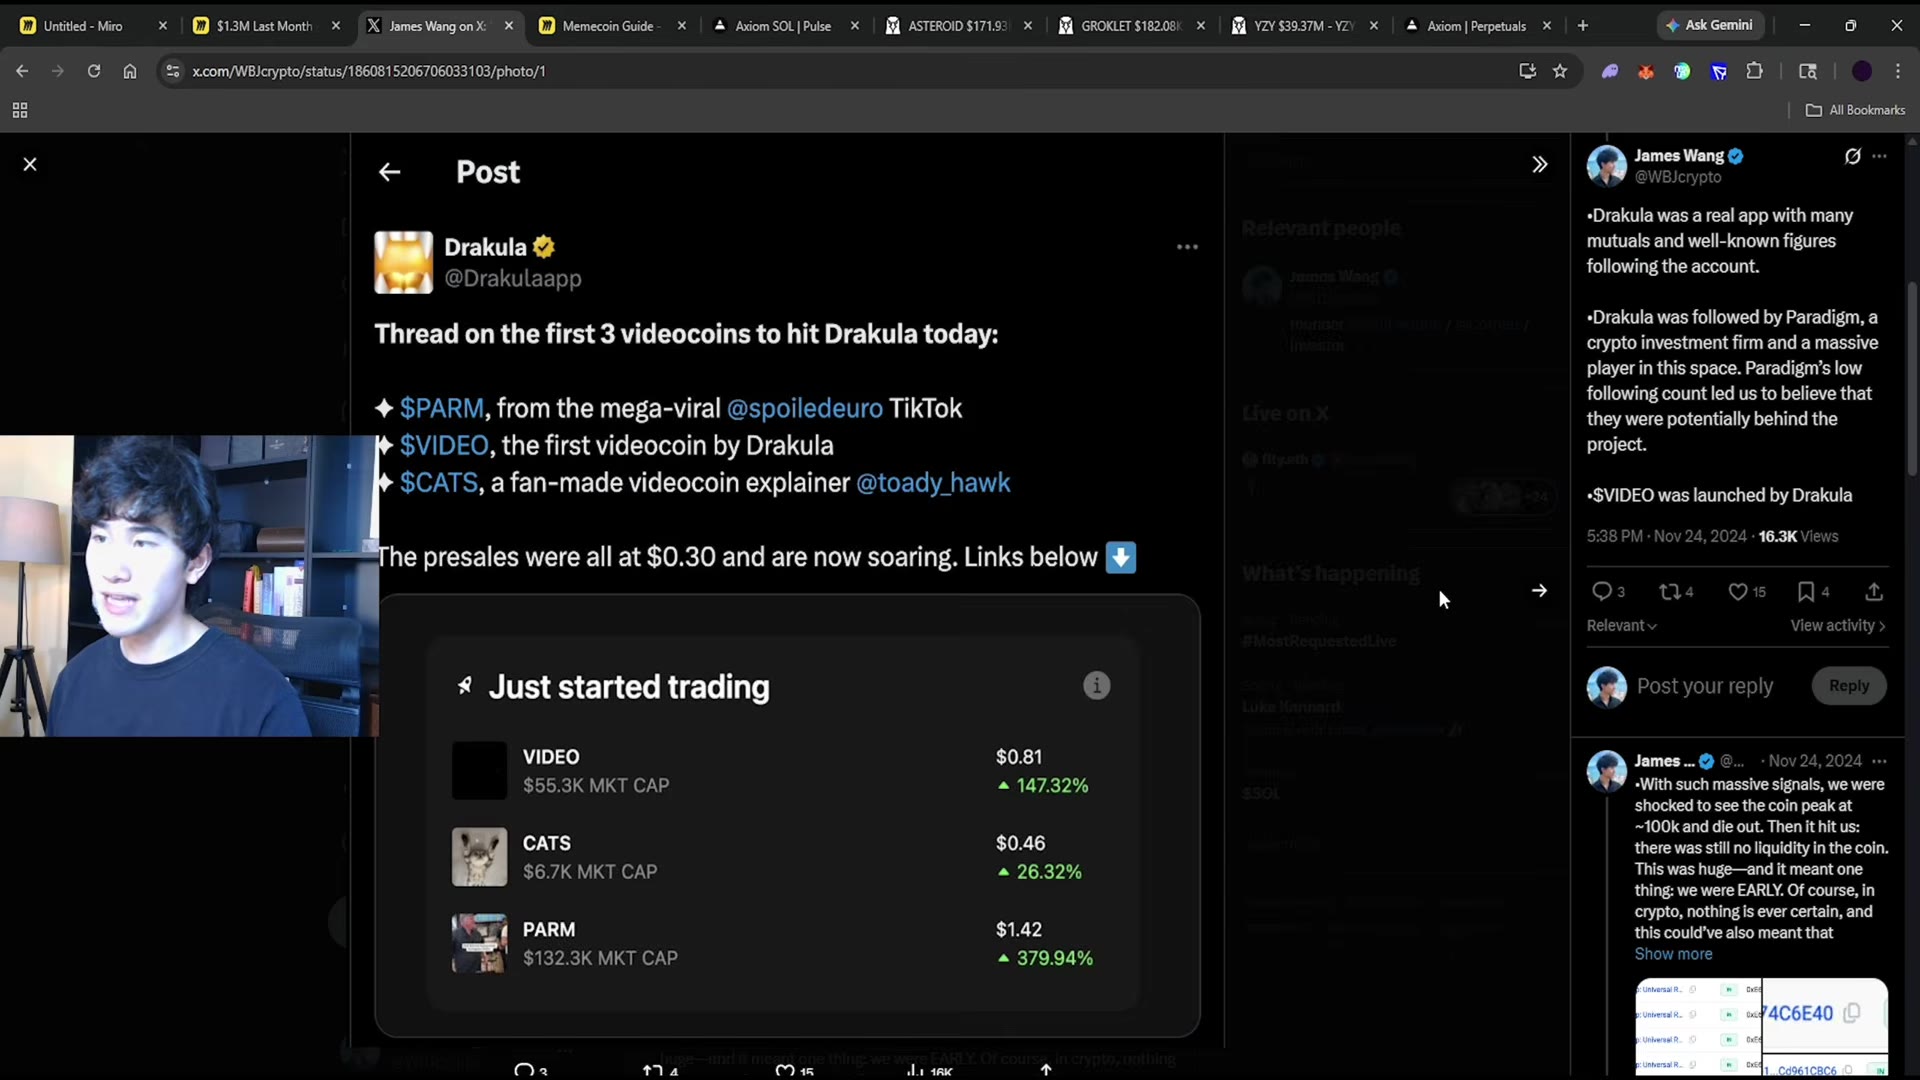This screenshot has height=1080, width=1920.
Task: Click the reply icon with 3 replies
Action: (1608, 592)
